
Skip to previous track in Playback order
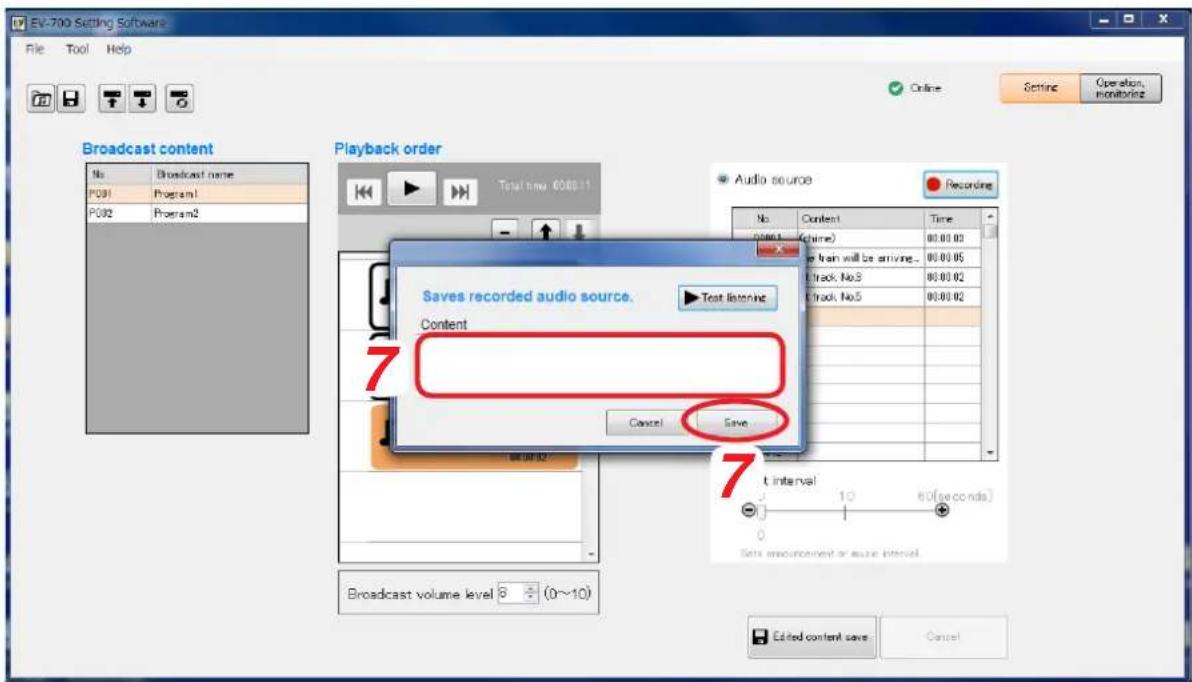[x=364, y=192]
